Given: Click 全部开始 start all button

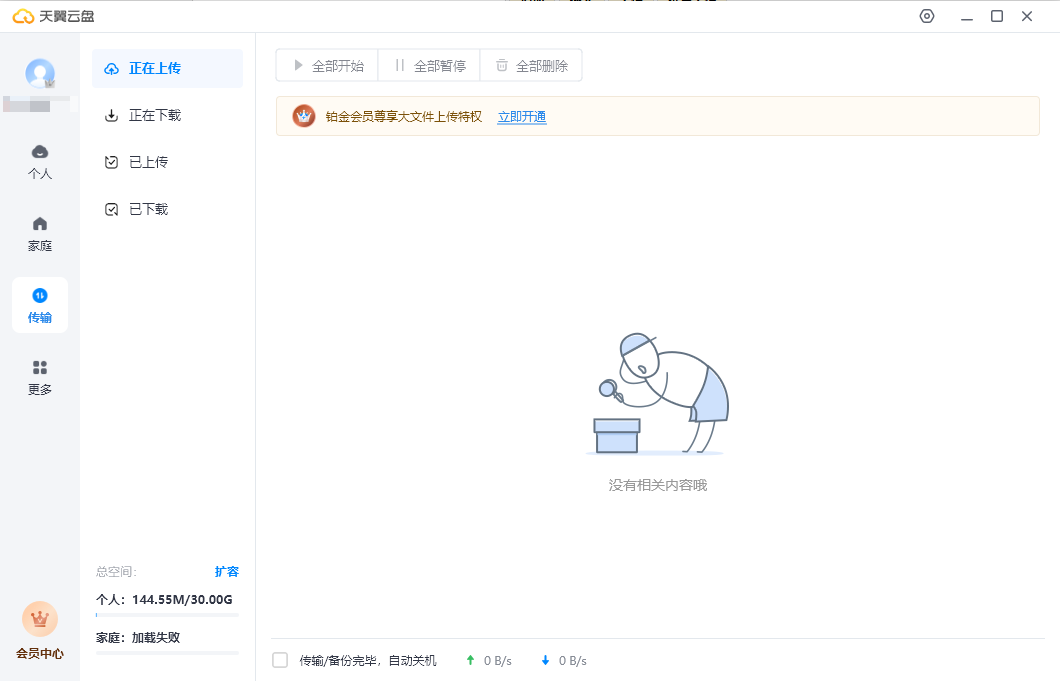Looking at the screenshot, I should [x=327, y=66].
